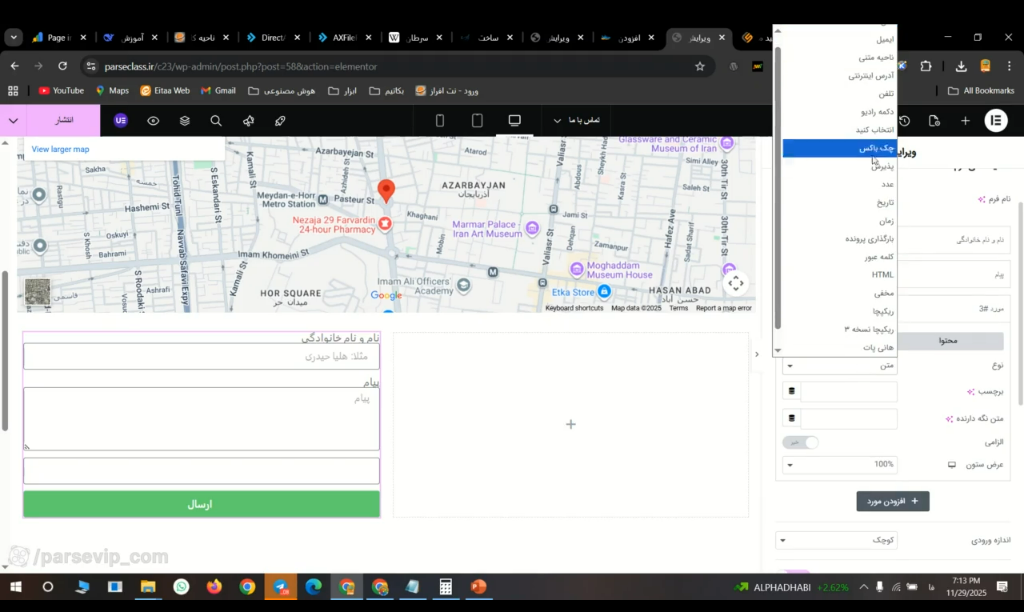Screen dimensions: 1024x612
Task: Open the Elementor panel menu icon
Action: click(x=996, y=120)
